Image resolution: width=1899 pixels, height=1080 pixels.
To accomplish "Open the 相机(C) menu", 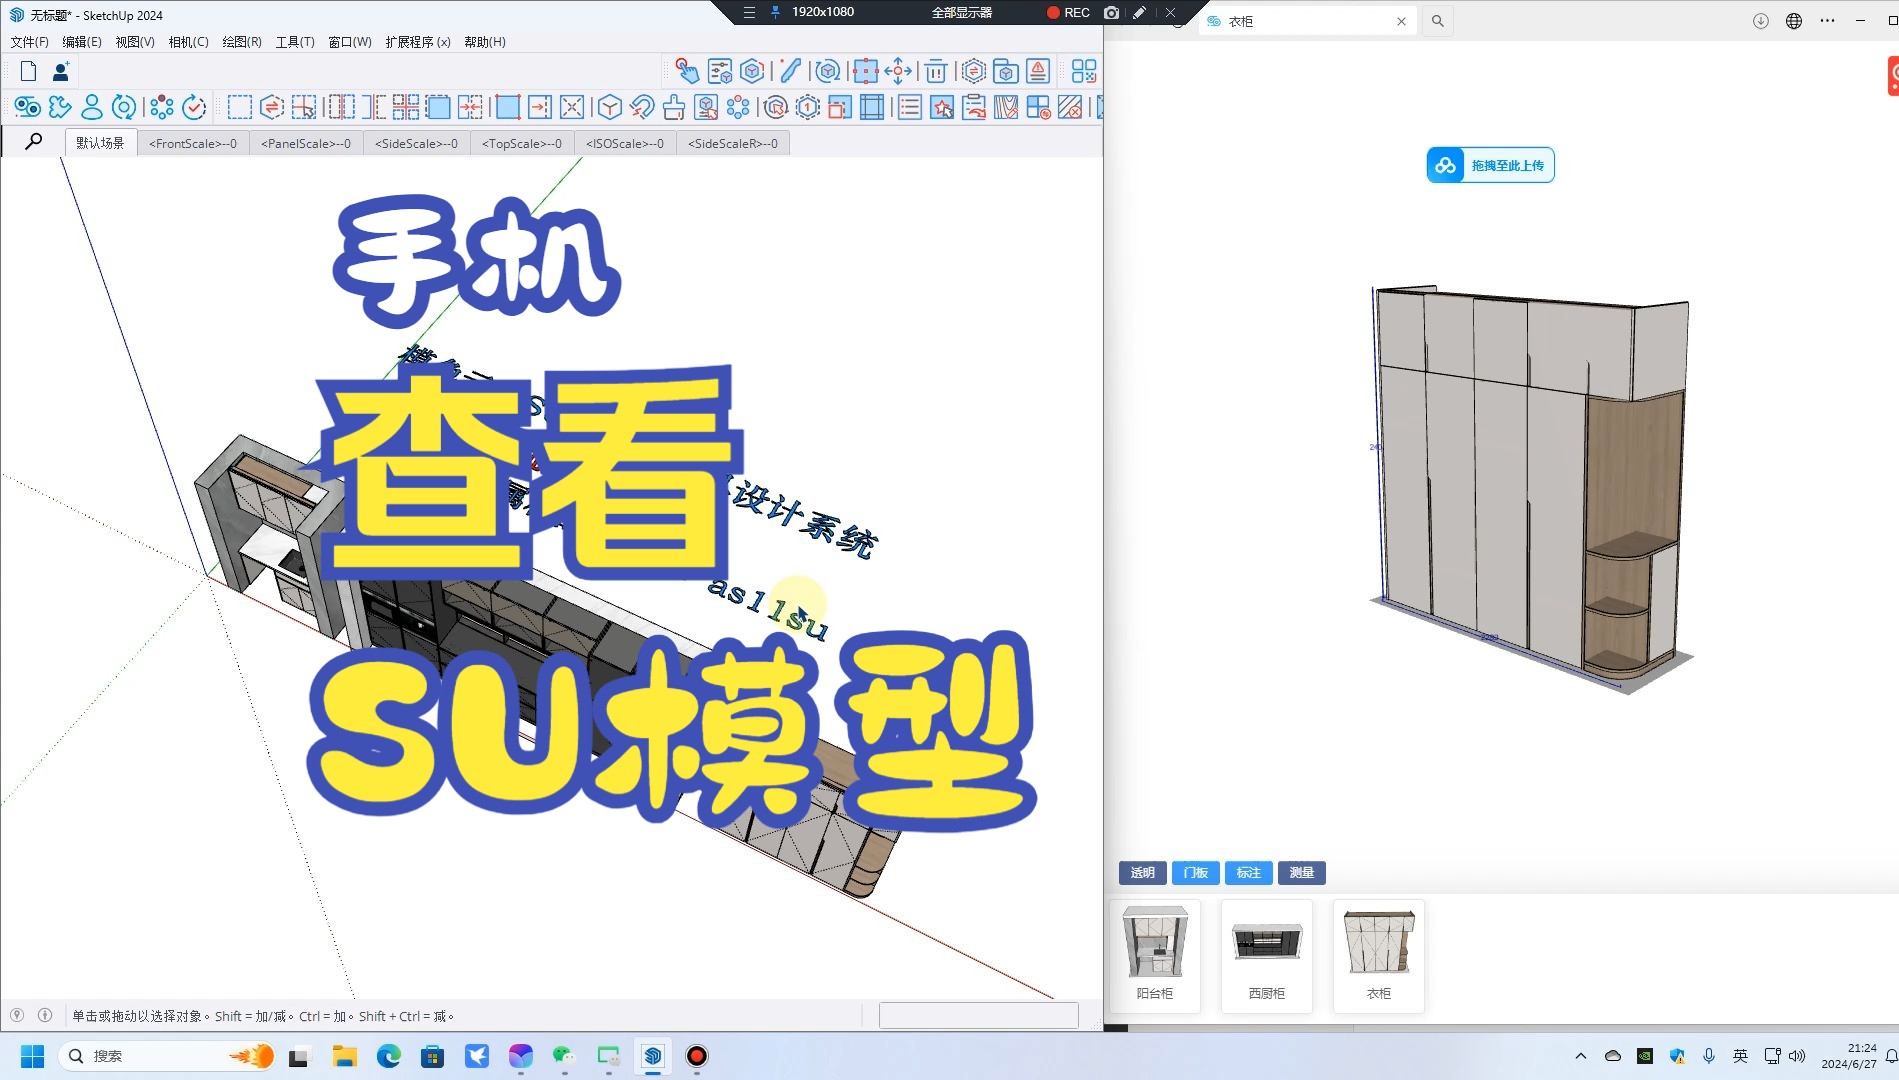I will coord(188,42).
